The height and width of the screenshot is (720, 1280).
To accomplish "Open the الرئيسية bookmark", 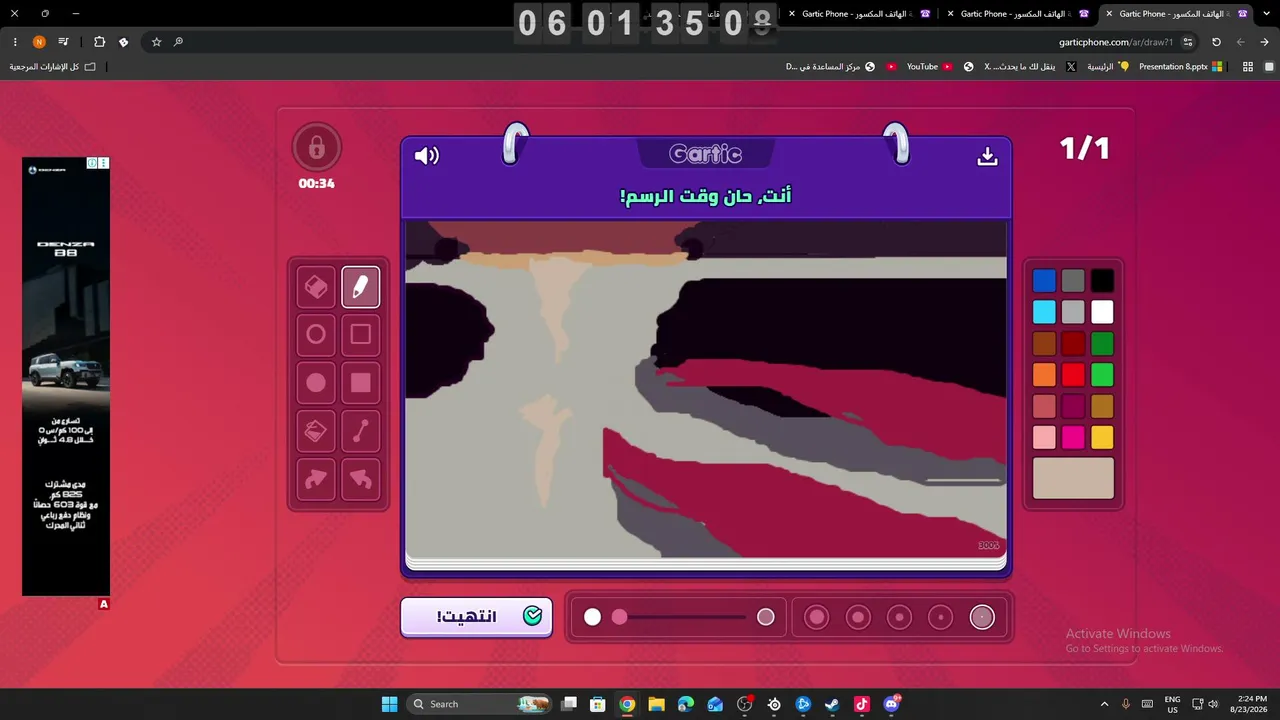I will [x=1108, y=67].
